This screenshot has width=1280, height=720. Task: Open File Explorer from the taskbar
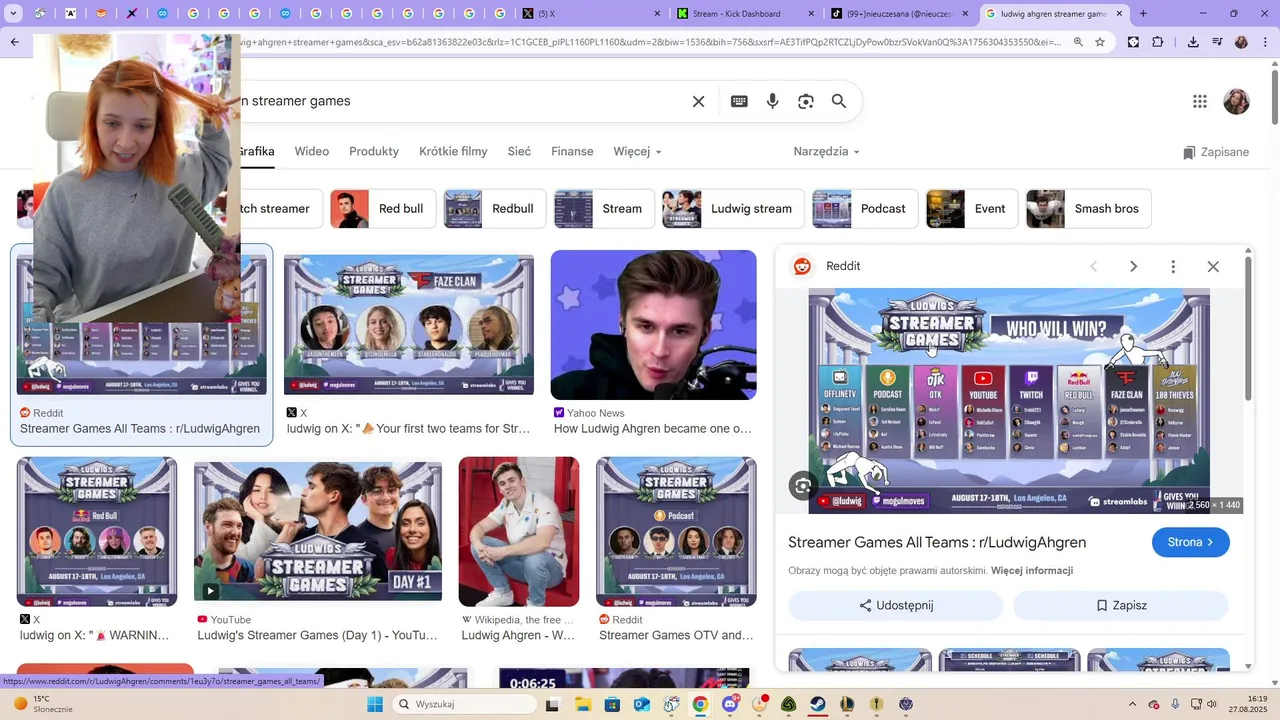(x=583, y=704)
